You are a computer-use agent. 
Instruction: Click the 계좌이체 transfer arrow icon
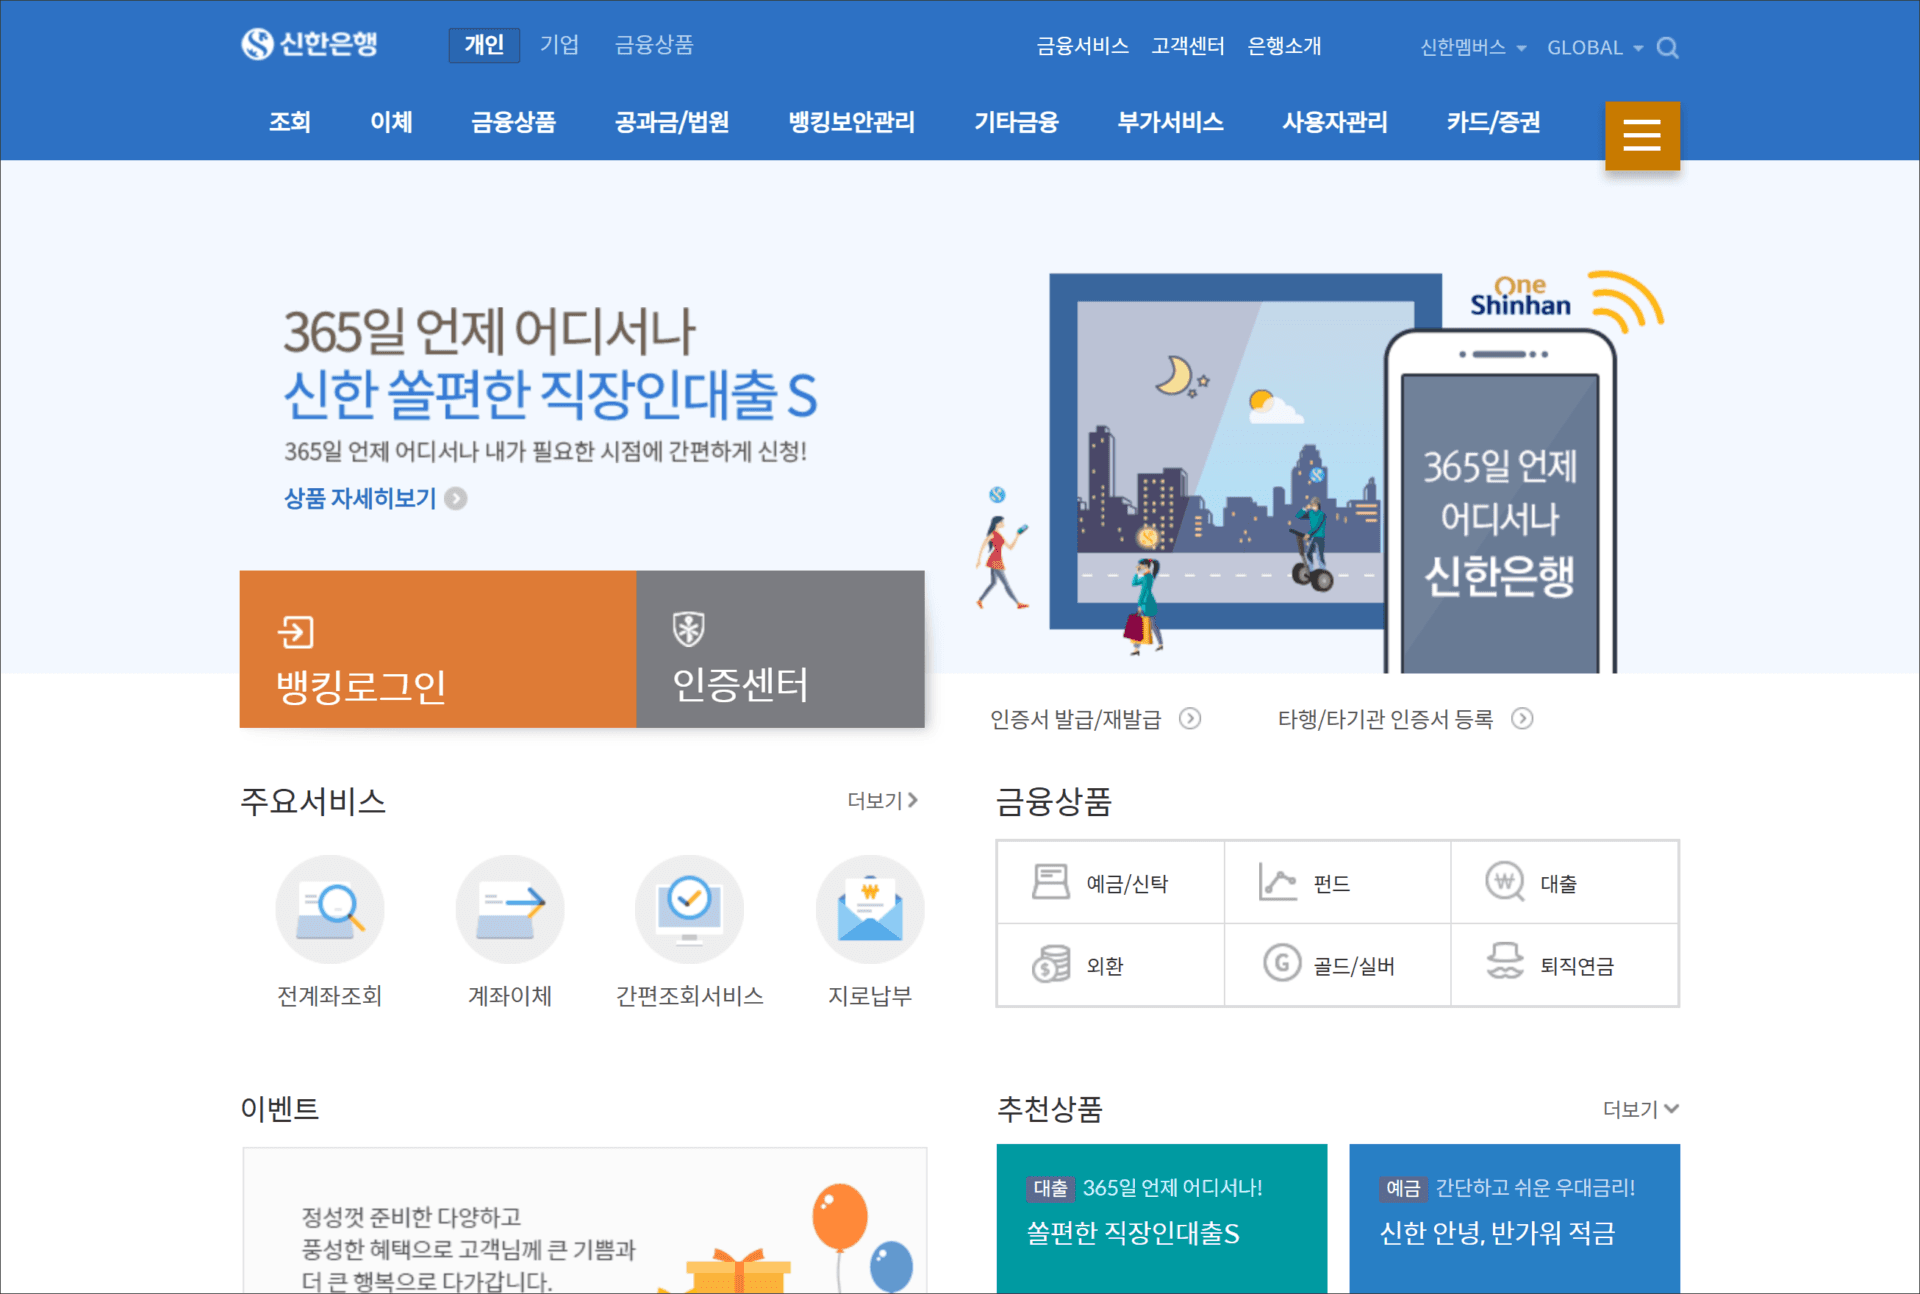(510, 909)
